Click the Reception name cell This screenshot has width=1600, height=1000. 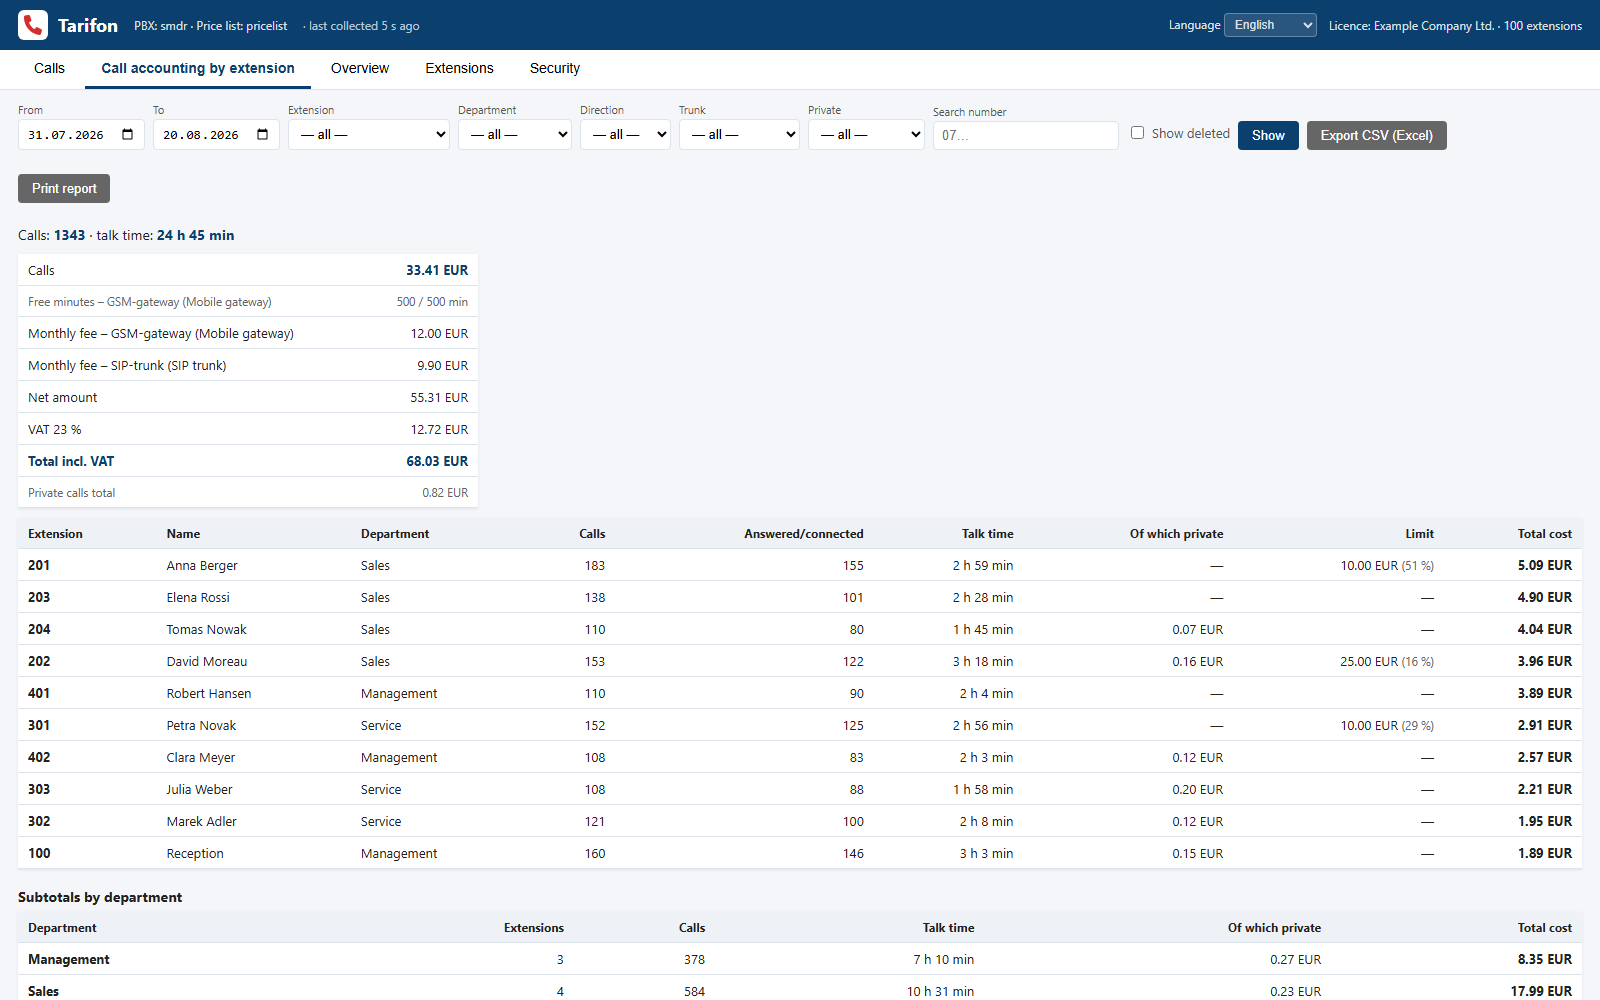pos(195,853)
